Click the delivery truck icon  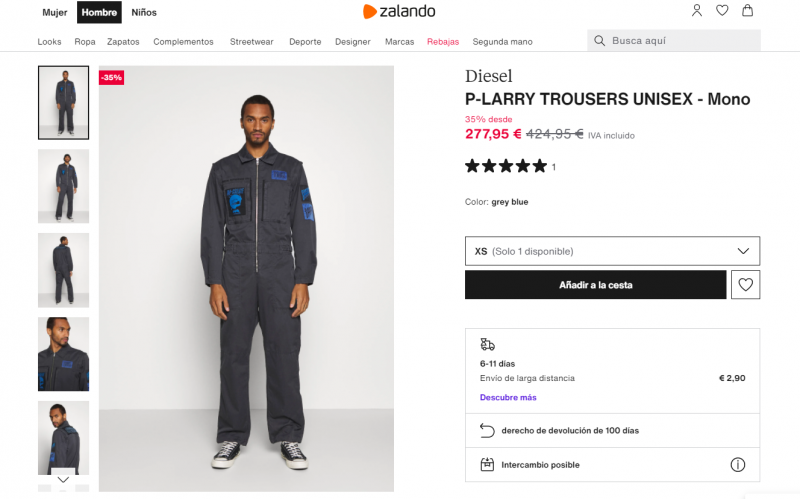tap(488, 344)
